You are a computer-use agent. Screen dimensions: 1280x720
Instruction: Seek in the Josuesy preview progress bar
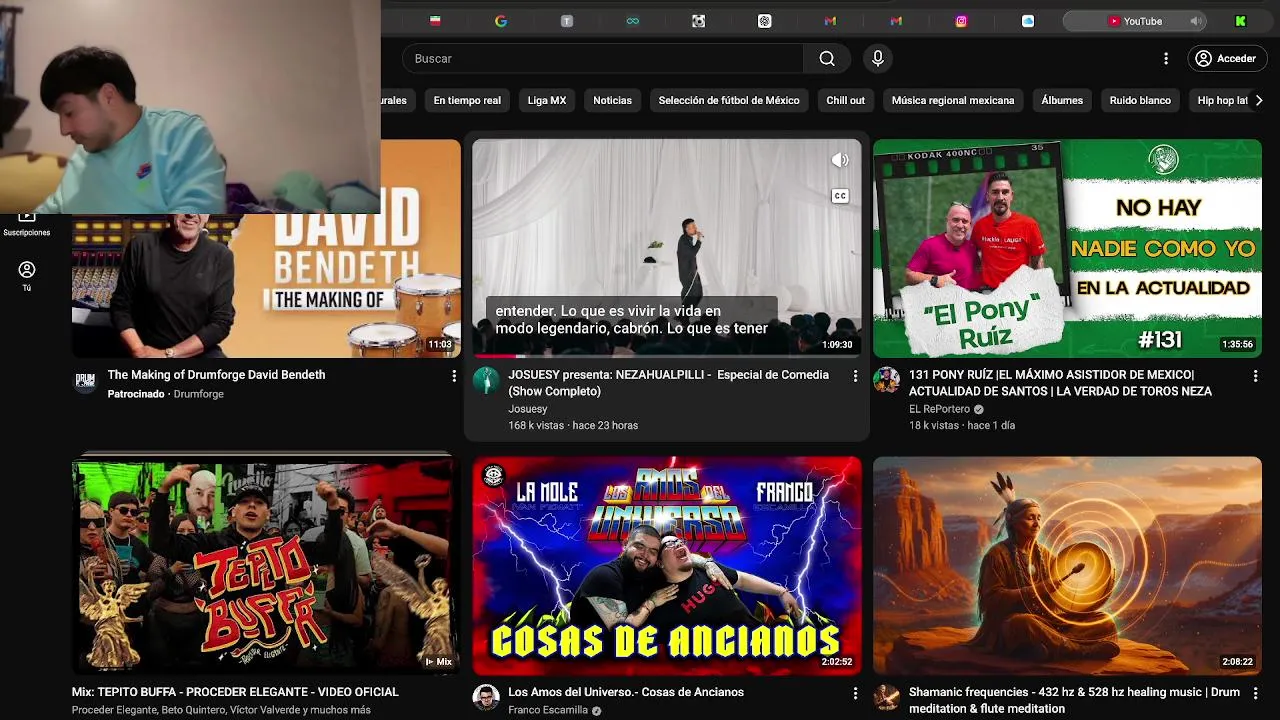coord(667,355)
